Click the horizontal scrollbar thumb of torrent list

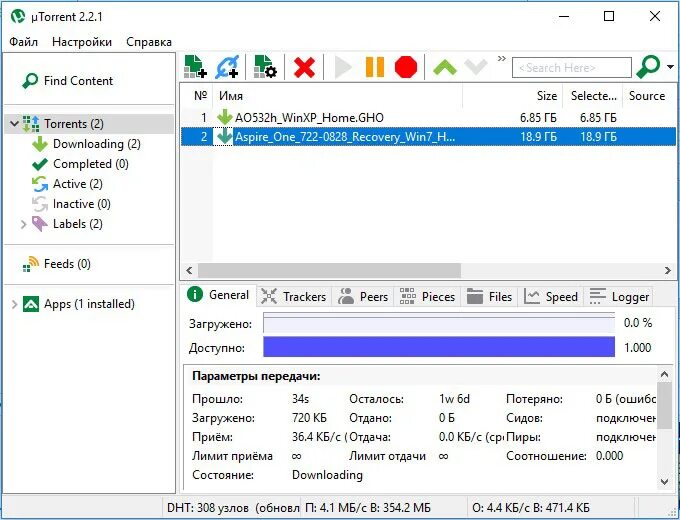[x=329, y=270]
